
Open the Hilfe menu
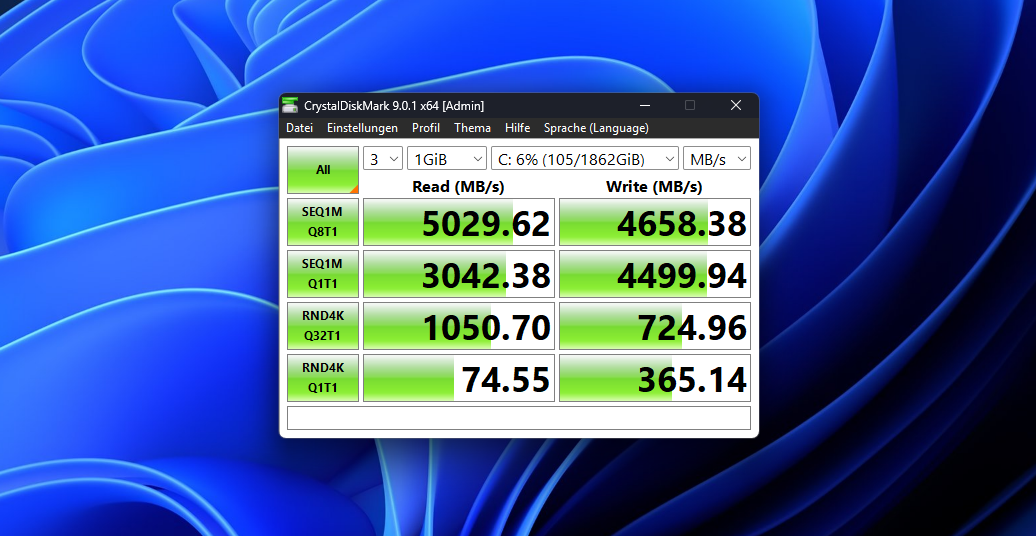point(517,128)
